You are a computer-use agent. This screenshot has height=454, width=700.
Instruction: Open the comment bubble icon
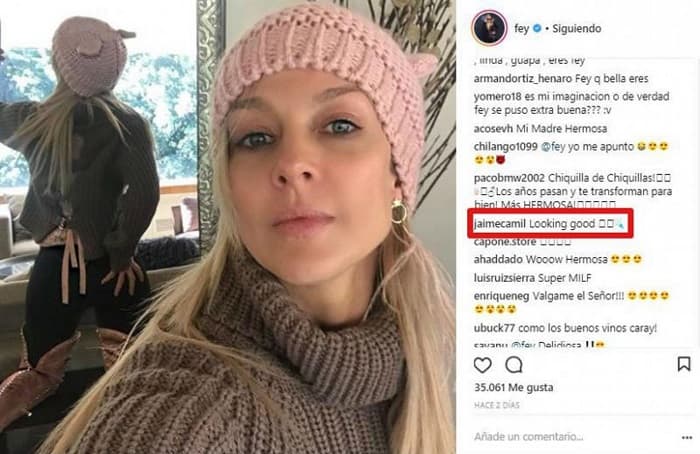click(x=514, y=365)
